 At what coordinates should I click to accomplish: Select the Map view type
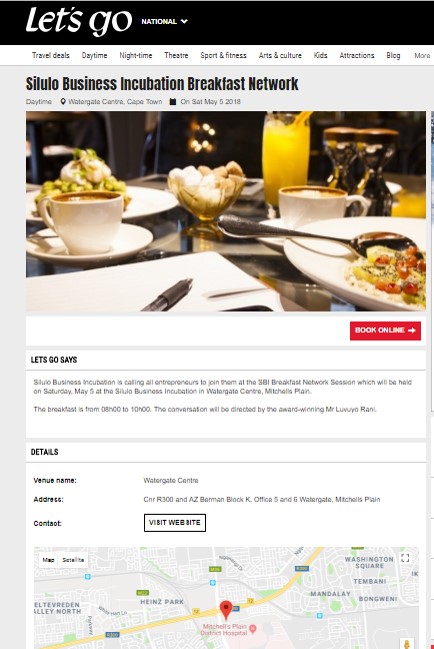(48, 560)
